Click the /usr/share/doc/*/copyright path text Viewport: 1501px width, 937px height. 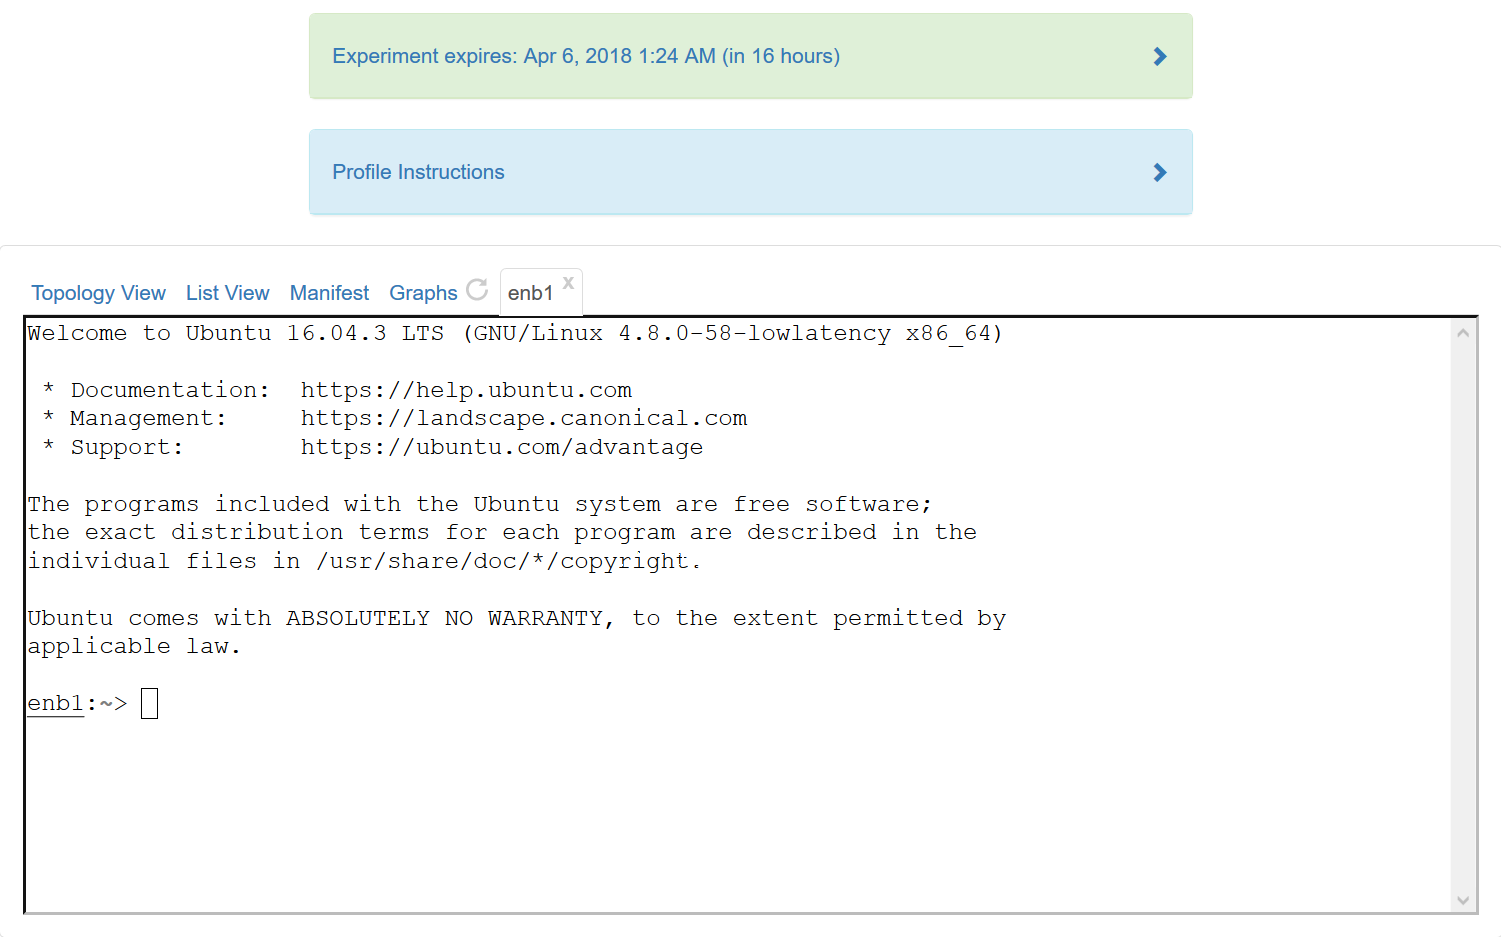coord(503,561)
